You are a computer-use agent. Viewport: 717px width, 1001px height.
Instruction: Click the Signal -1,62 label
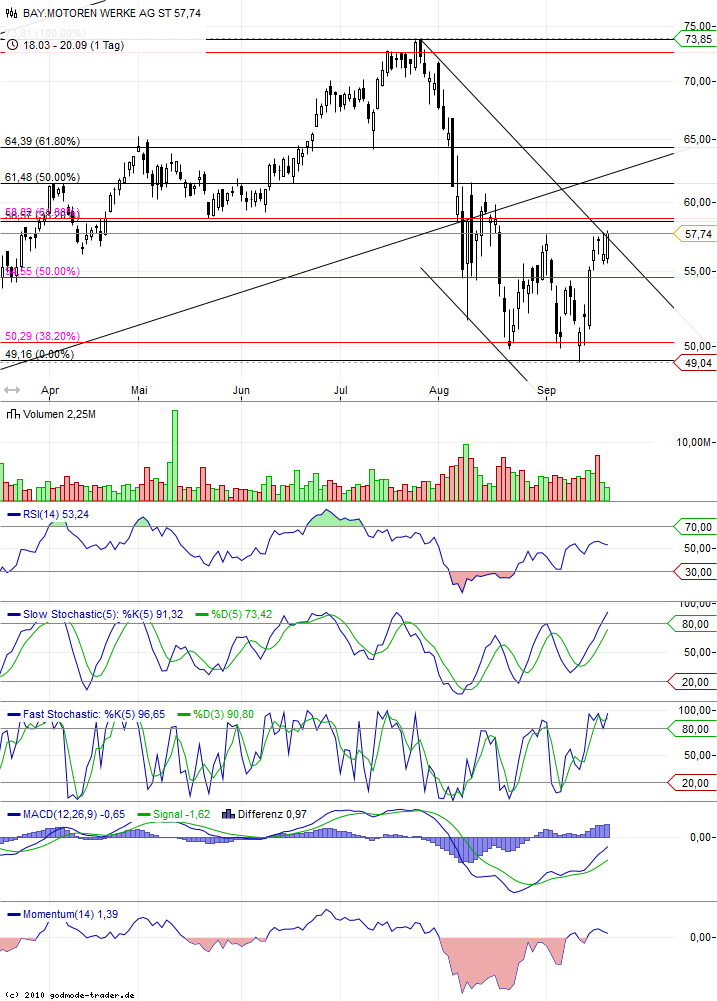(182, 814)
